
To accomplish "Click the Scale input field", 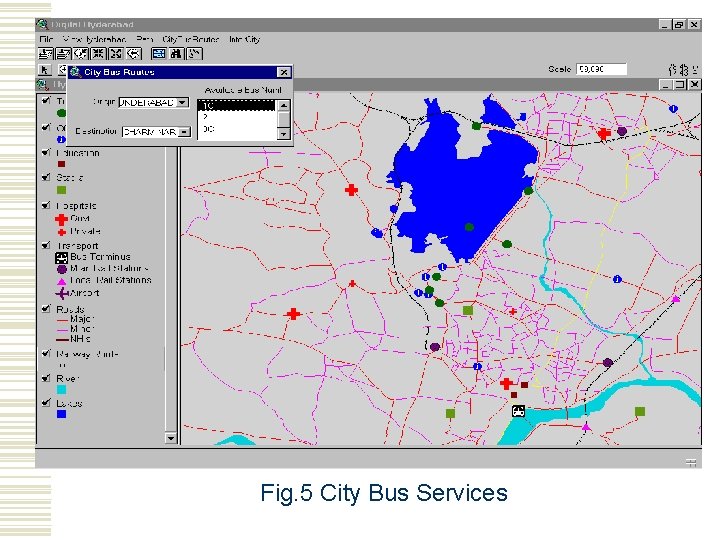I will [601, 69].
